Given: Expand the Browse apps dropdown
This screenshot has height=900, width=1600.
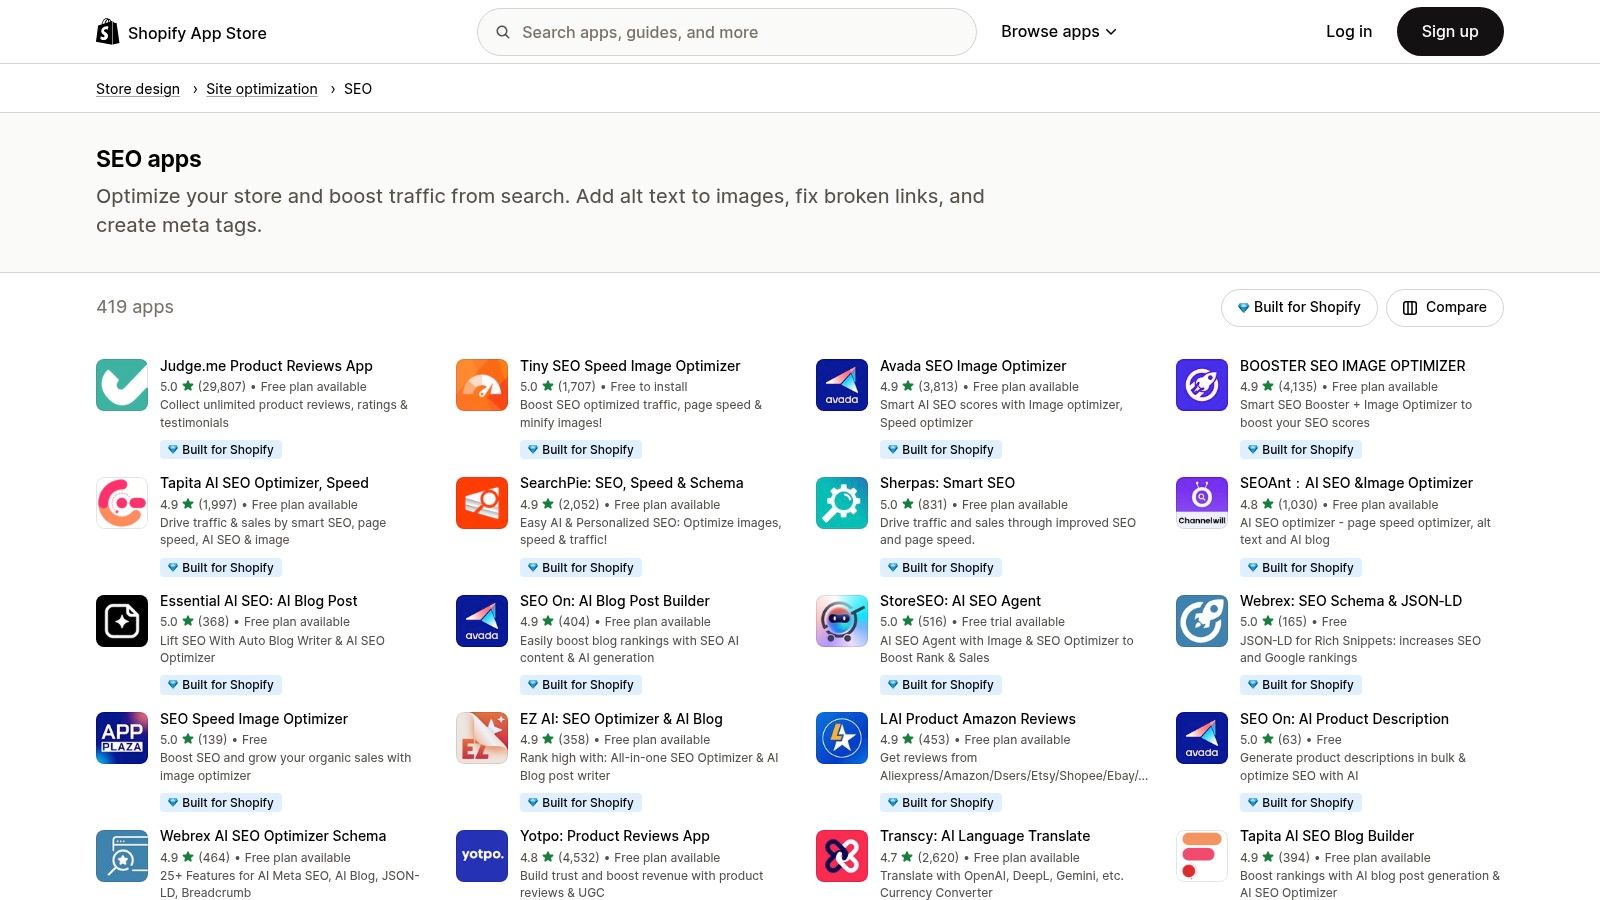Looking at the screenshot, I should [1058, 32].
